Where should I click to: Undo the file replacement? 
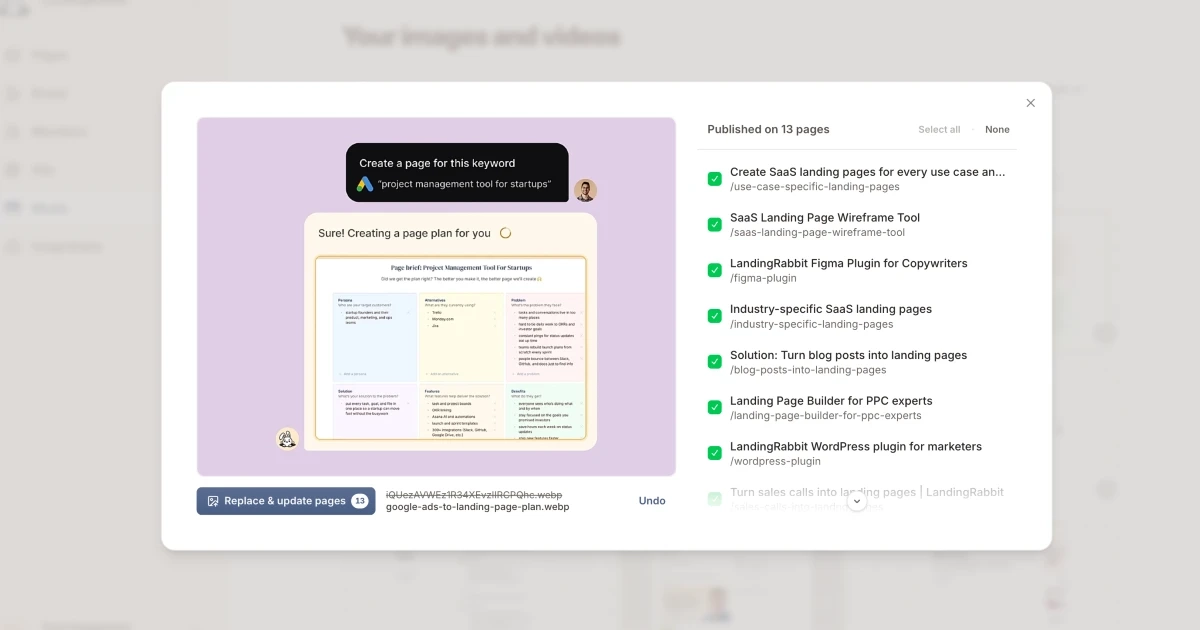[652, 501]
